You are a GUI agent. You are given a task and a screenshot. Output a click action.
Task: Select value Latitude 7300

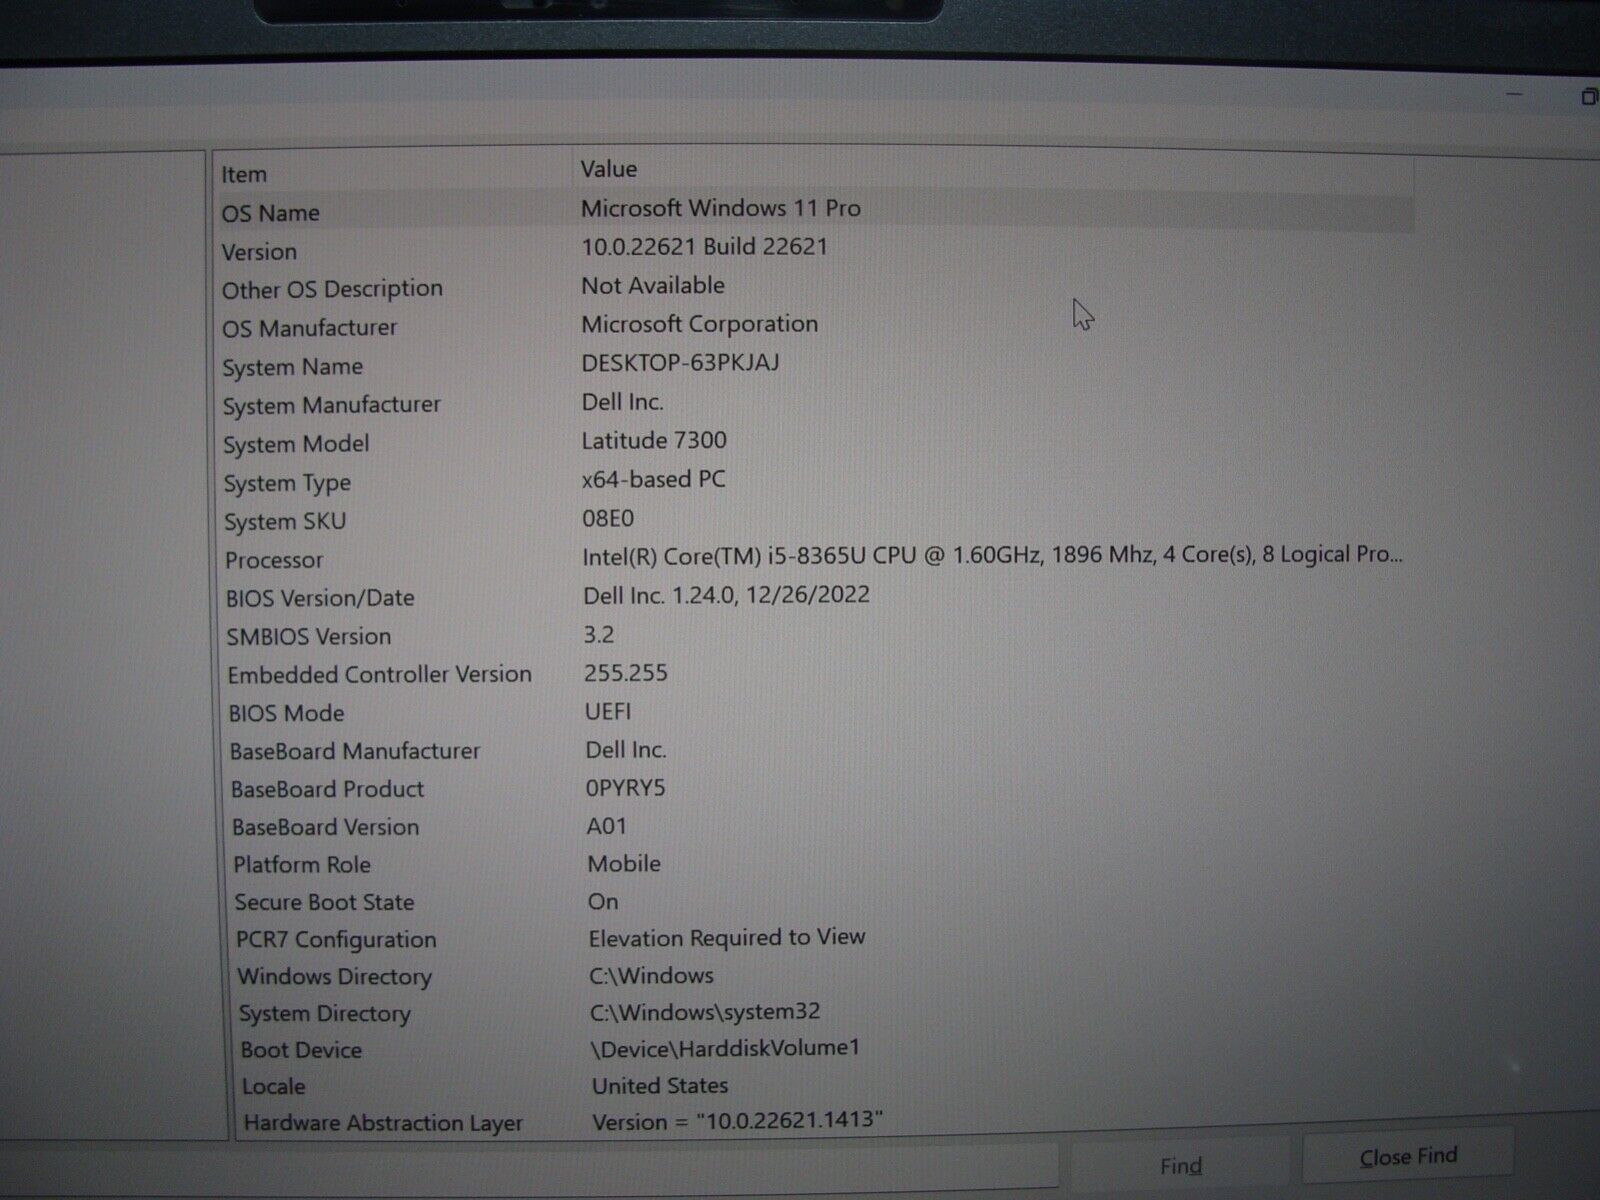coord(655,440)
